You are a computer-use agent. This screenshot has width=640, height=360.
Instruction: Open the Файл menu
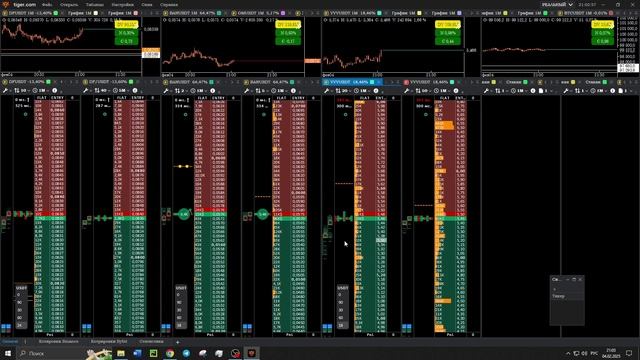coord(47,4)
